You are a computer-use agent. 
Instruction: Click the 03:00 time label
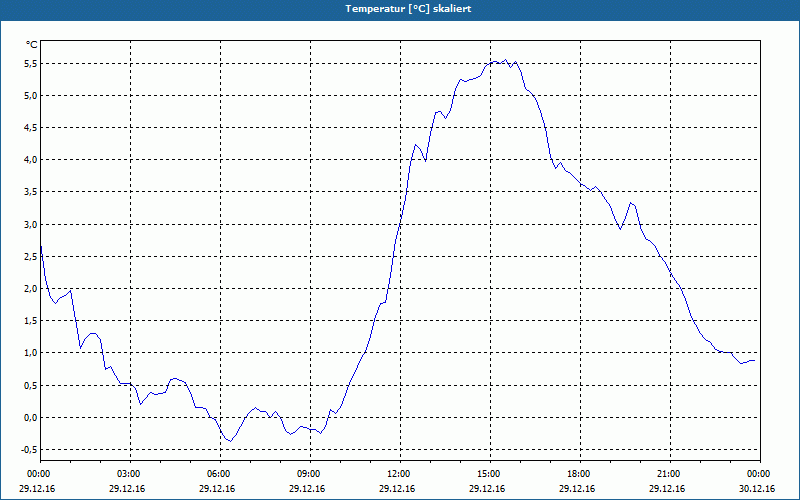pos(128,474)
